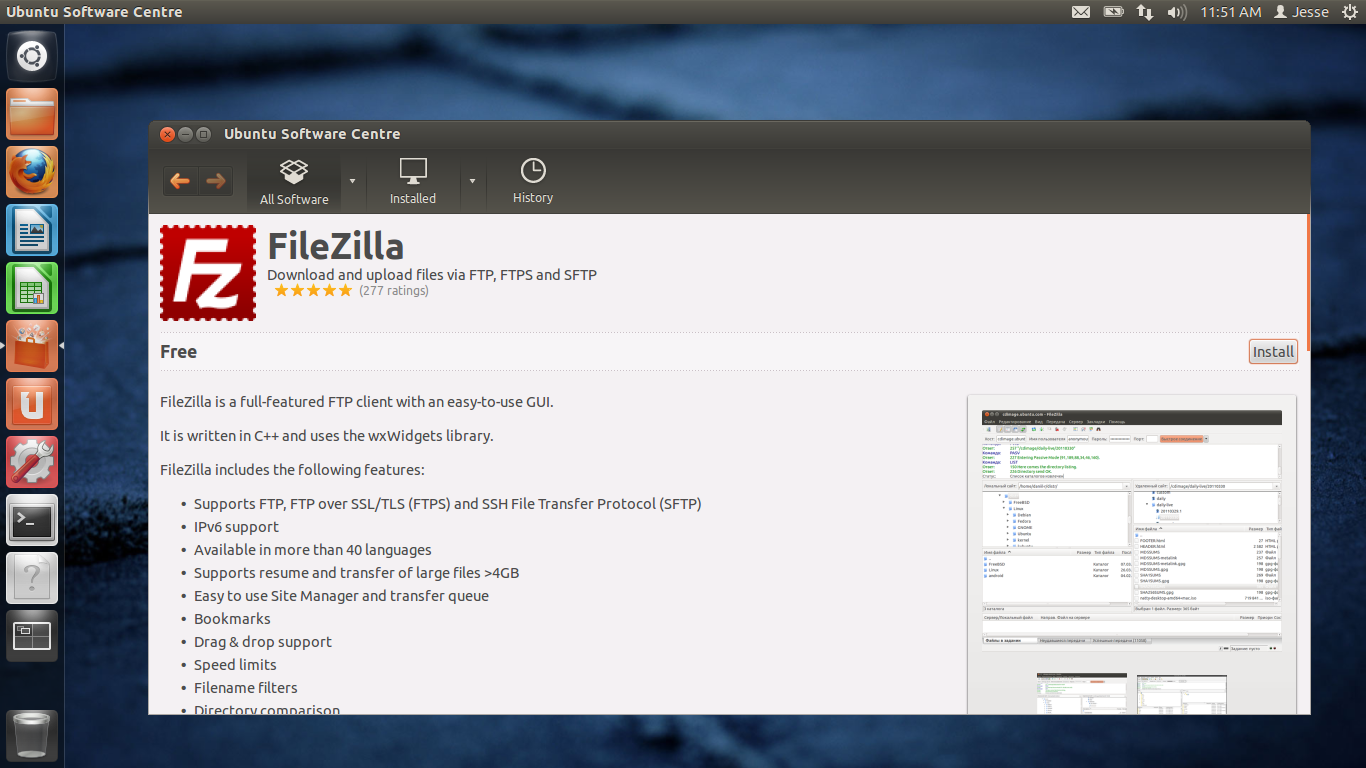Go back with the left arrow button

pos(180,181)
